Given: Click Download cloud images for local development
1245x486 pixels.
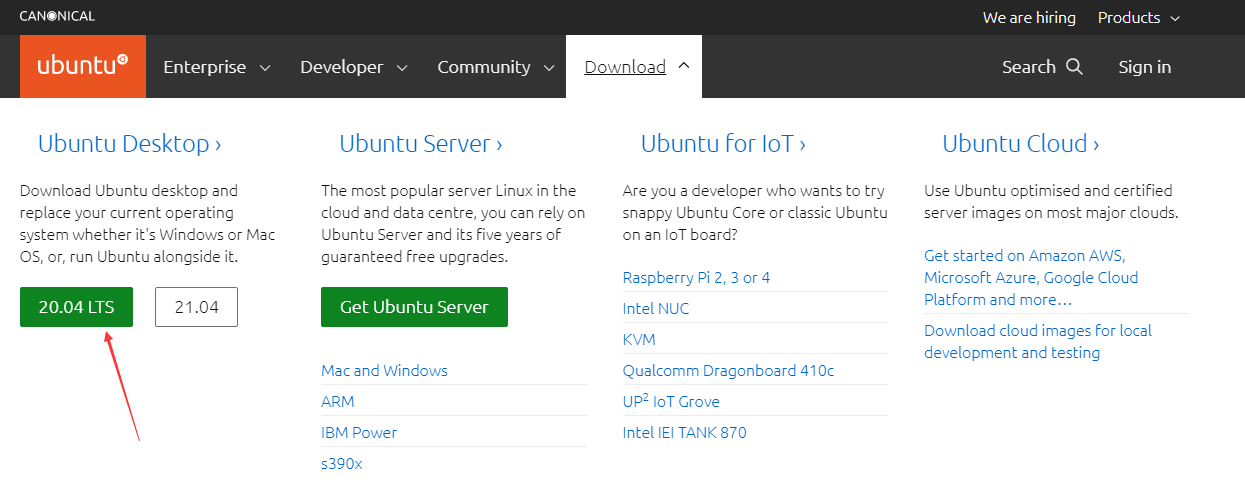Looking at the screenshot, I should (1038, 342).
